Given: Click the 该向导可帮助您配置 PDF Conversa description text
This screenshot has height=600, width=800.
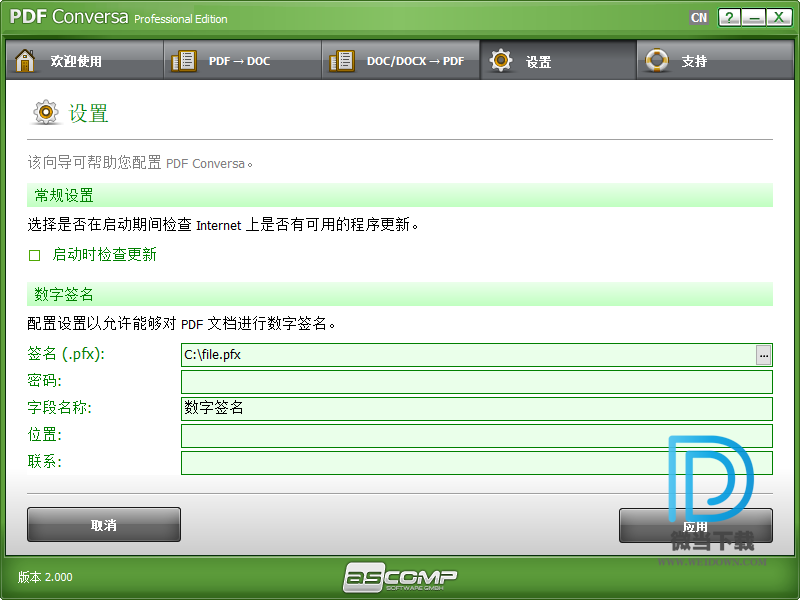Looking at the screenshot, I should (140, 163).
